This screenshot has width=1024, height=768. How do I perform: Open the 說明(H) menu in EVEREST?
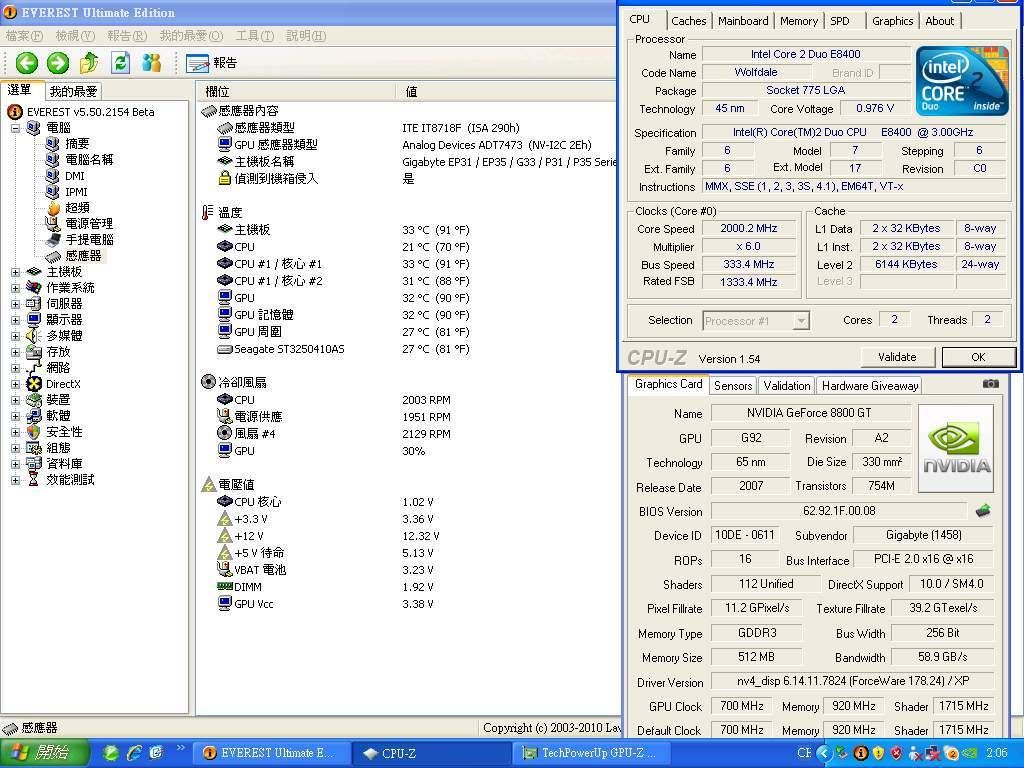[306, 36]
